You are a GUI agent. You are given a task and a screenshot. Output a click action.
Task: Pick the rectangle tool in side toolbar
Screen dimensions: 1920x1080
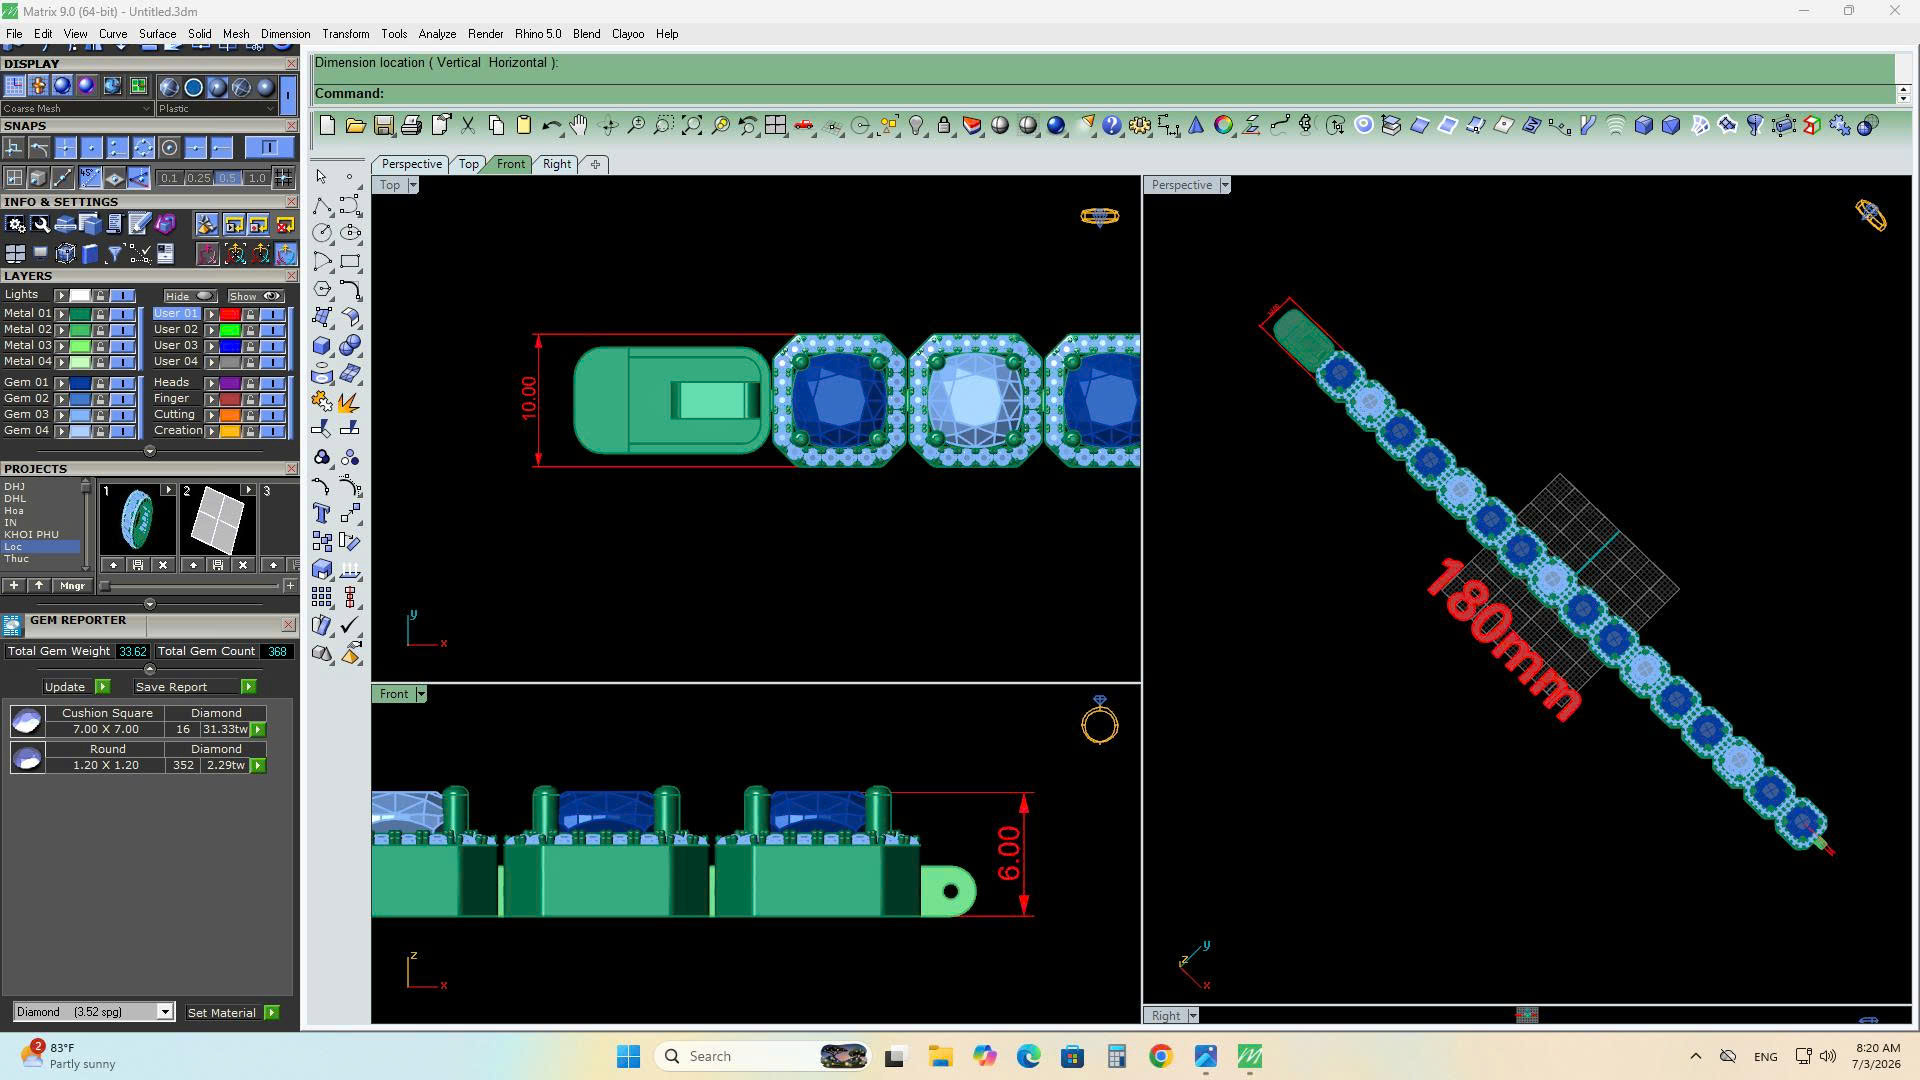350,261
